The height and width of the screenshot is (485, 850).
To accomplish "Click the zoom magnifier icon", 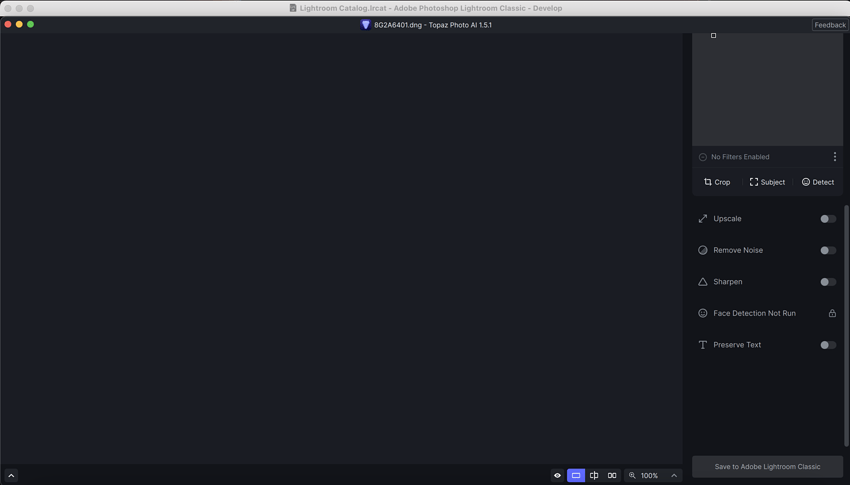I will [632, 475].
